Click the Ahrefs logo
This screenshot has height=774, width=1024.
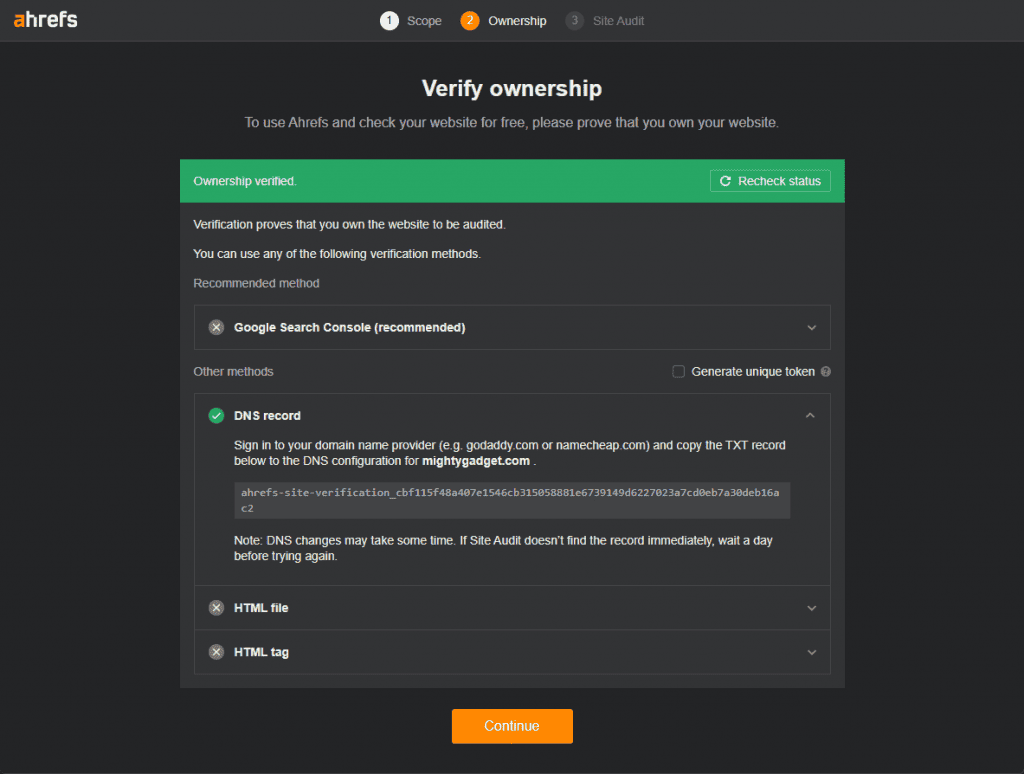tap(46, 20)
